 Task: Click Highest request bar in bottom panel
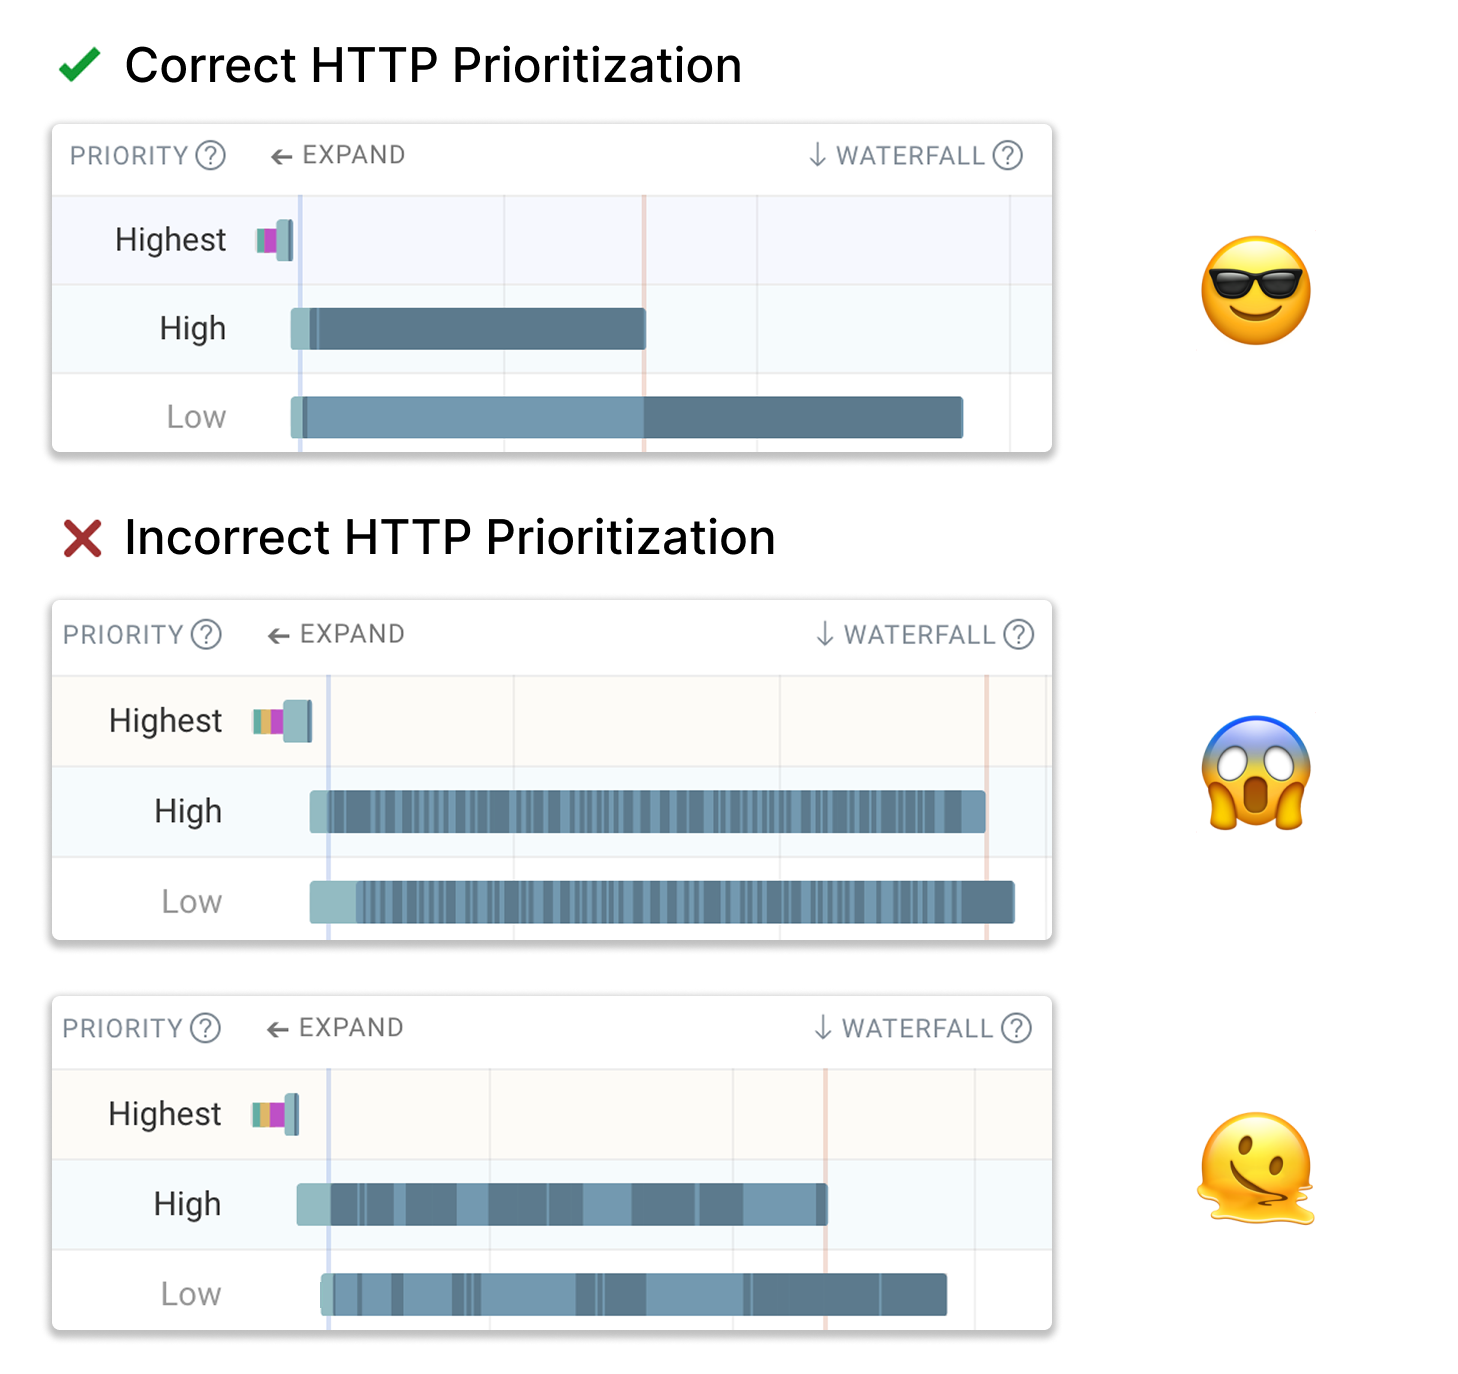(276, 1115)
